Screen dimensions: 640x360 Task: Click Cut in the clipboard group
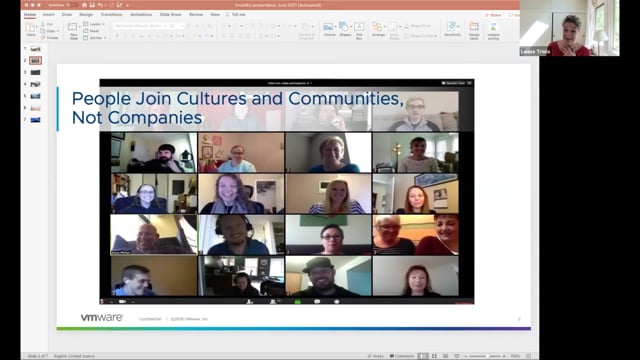47,24
